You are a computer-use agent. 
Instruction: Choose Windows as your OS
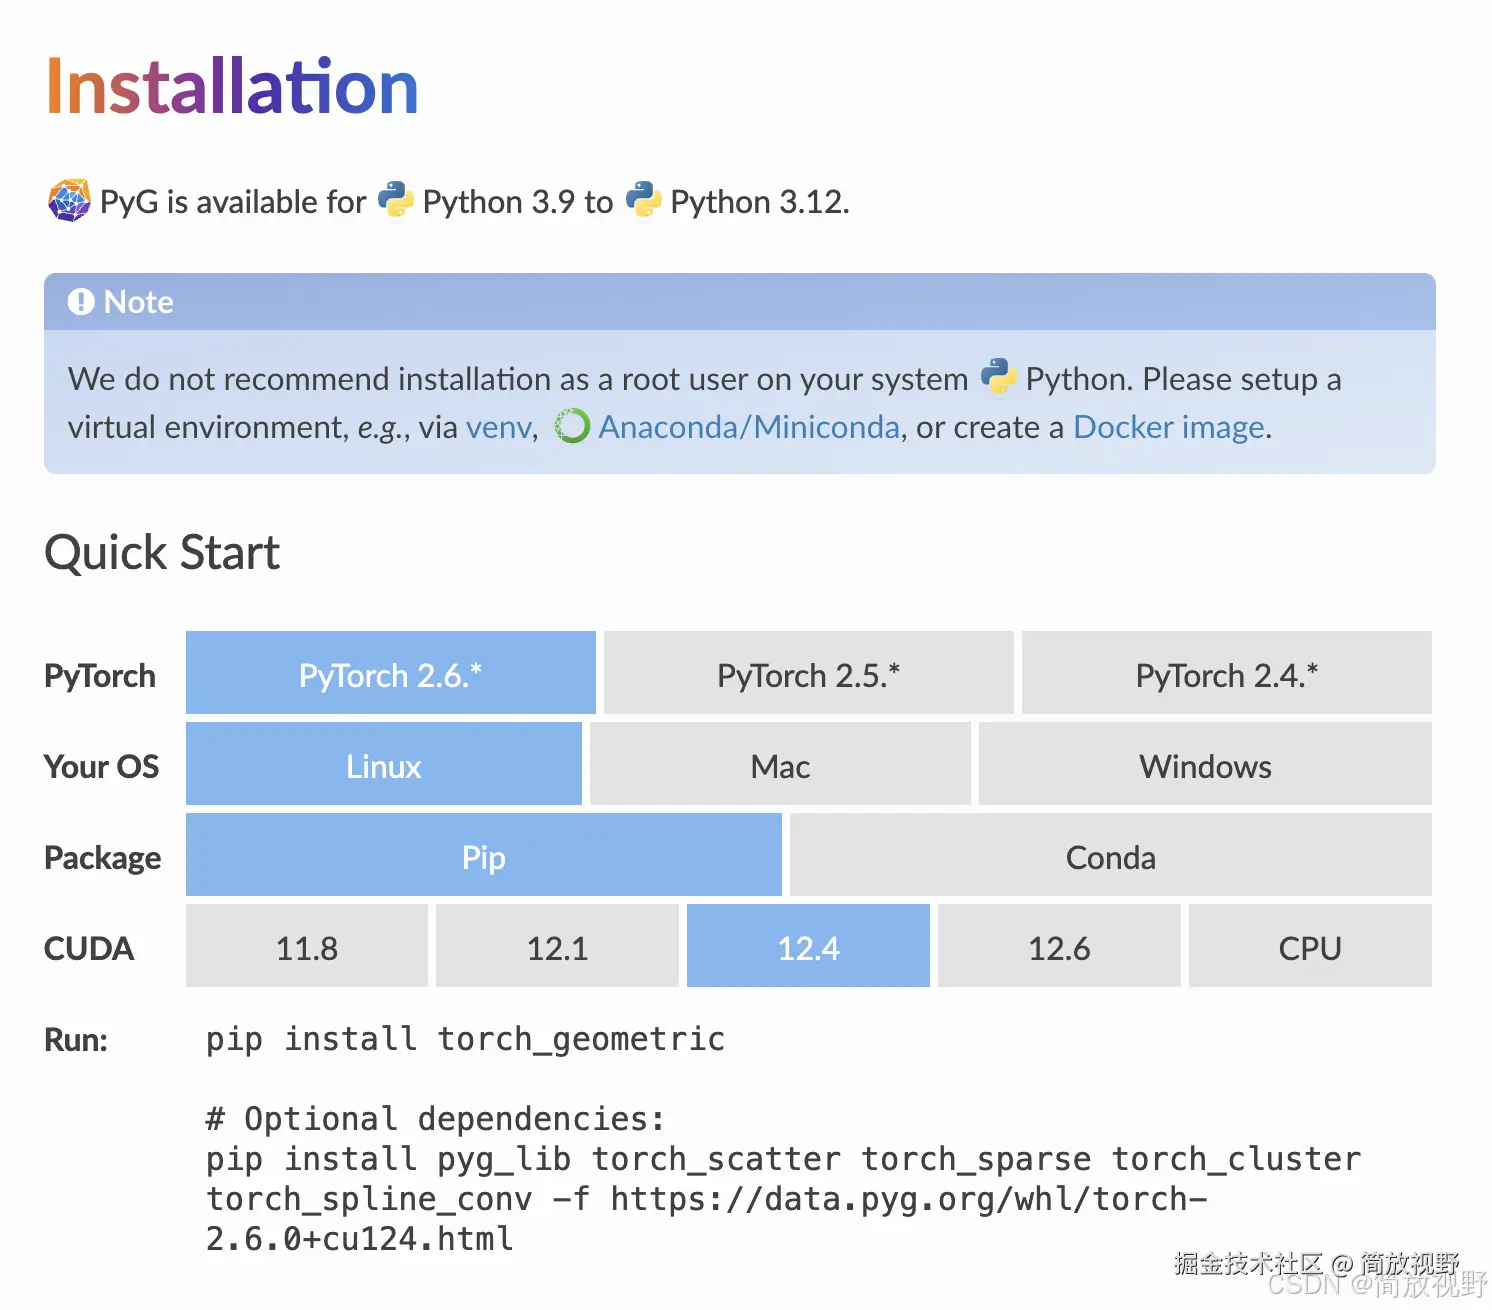point(1206,764)
